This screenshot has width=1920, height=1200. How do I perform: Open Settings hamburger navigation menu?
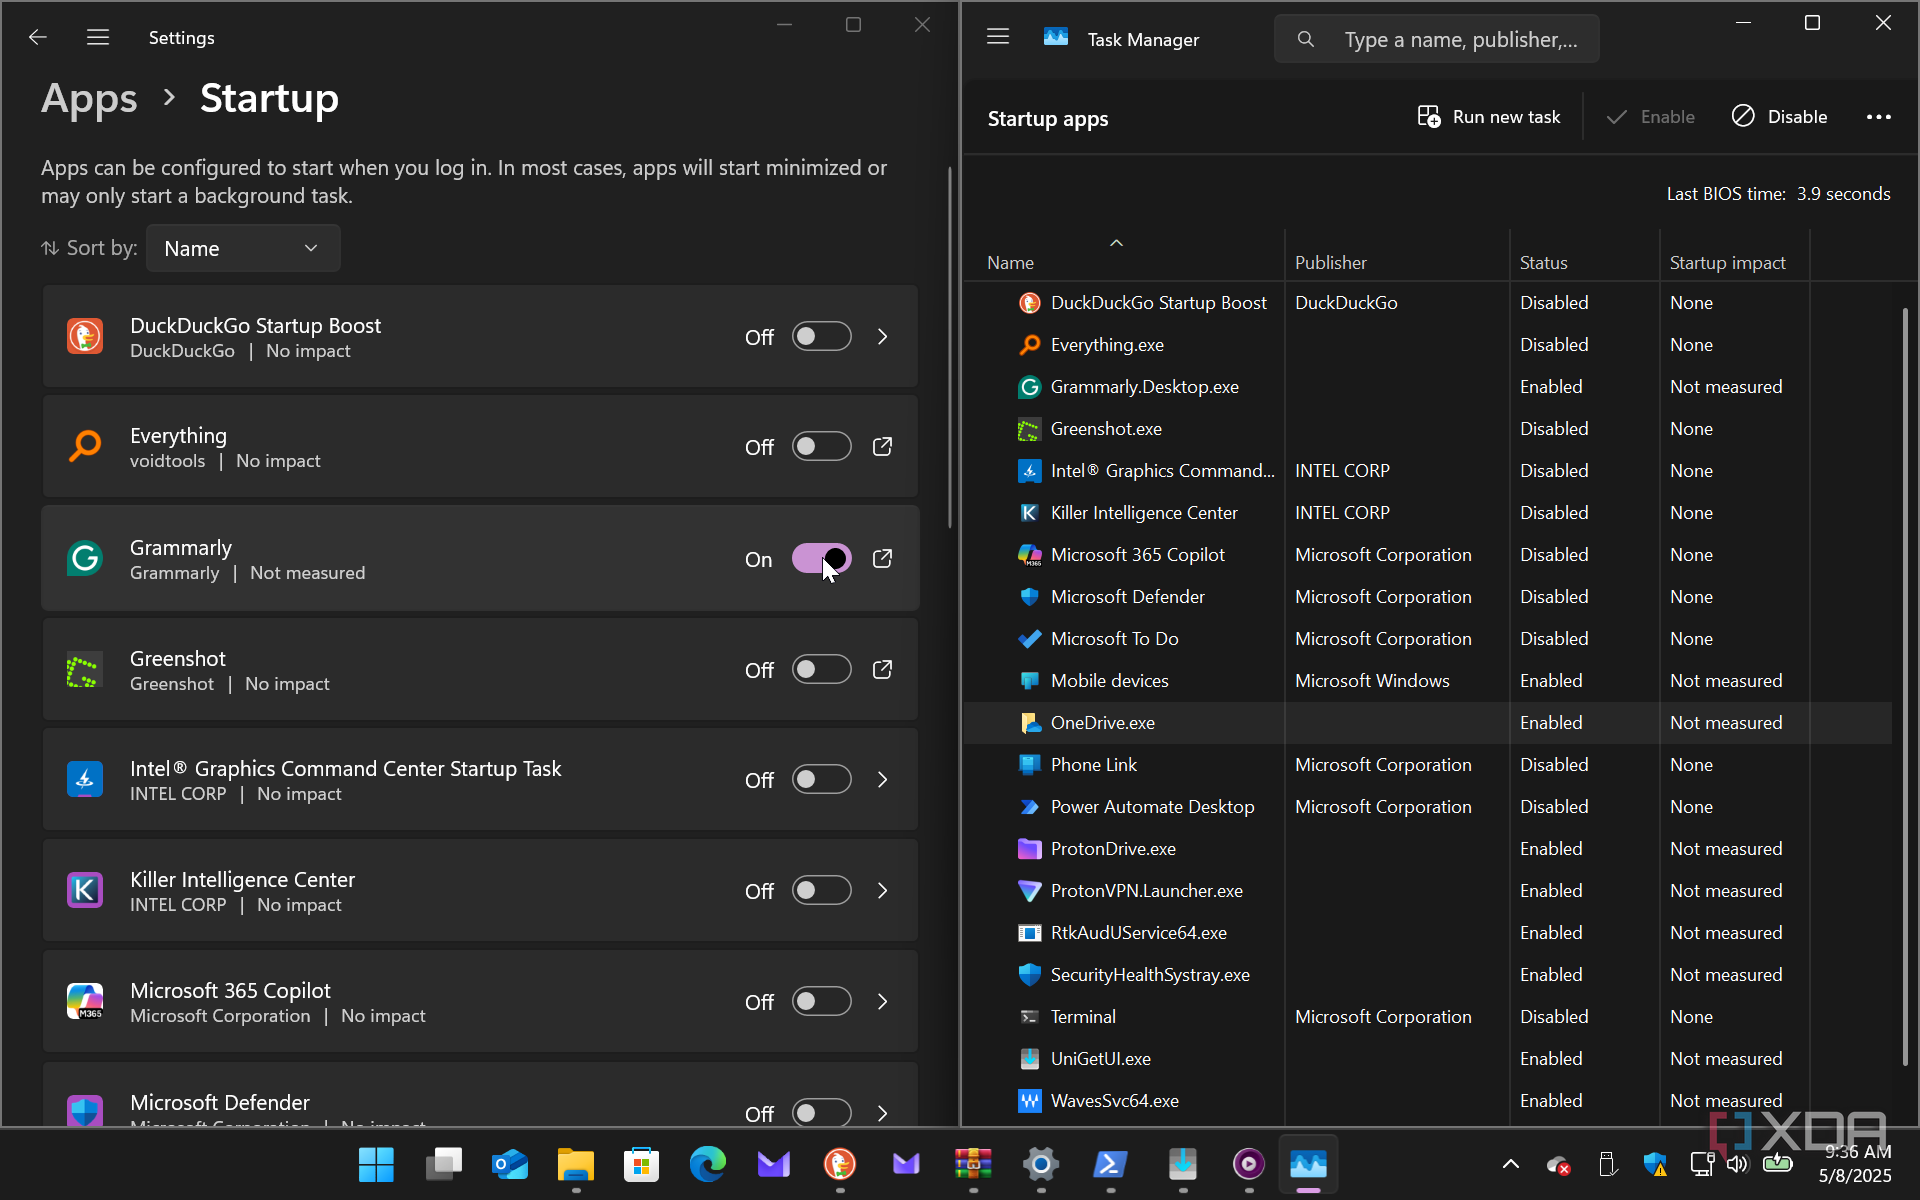[97, 38]
